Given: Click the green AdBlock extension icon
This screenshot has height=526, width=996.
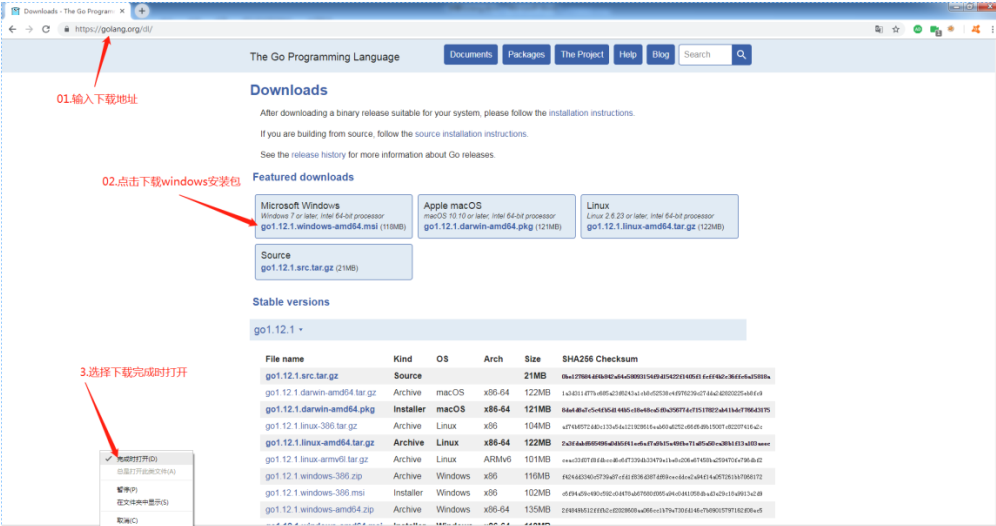Looking at the screenshot, I should click(x=917, y=29).
